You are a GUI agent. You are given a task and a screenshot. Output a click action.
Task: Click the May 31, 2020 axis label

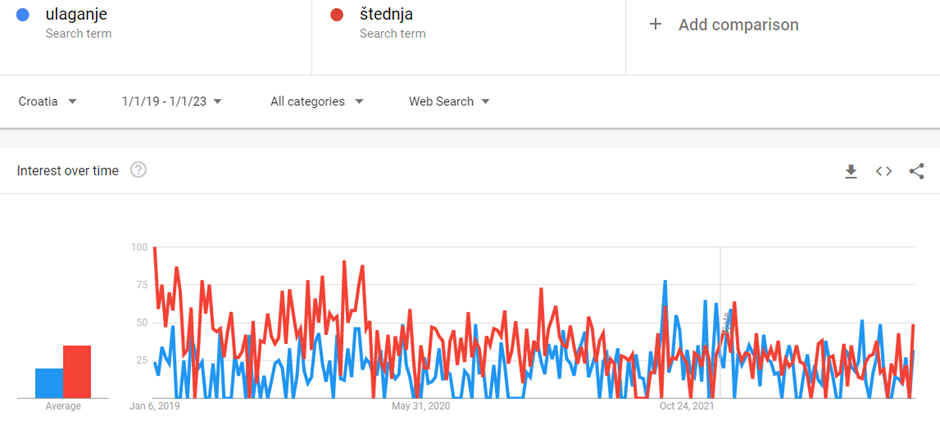tap(420, 406)
